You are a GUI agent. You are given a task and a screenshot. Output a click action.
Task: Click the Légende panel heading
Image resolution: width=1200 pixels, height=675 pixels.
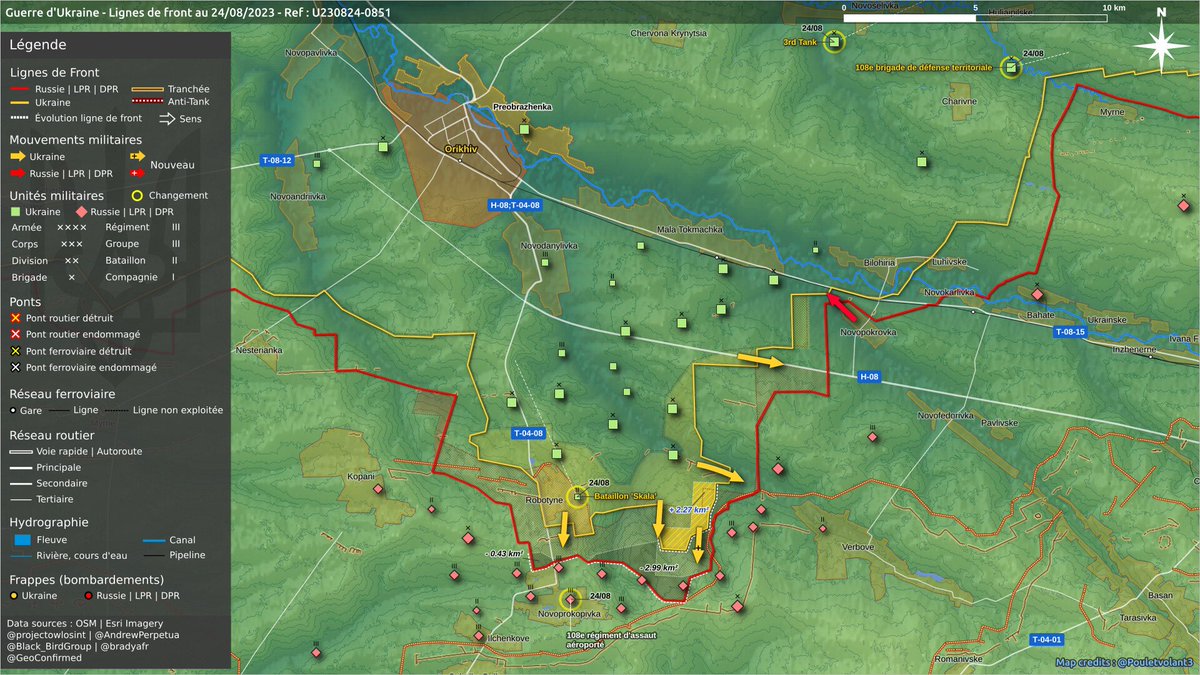pyautogui.click(x=38, y=45)
